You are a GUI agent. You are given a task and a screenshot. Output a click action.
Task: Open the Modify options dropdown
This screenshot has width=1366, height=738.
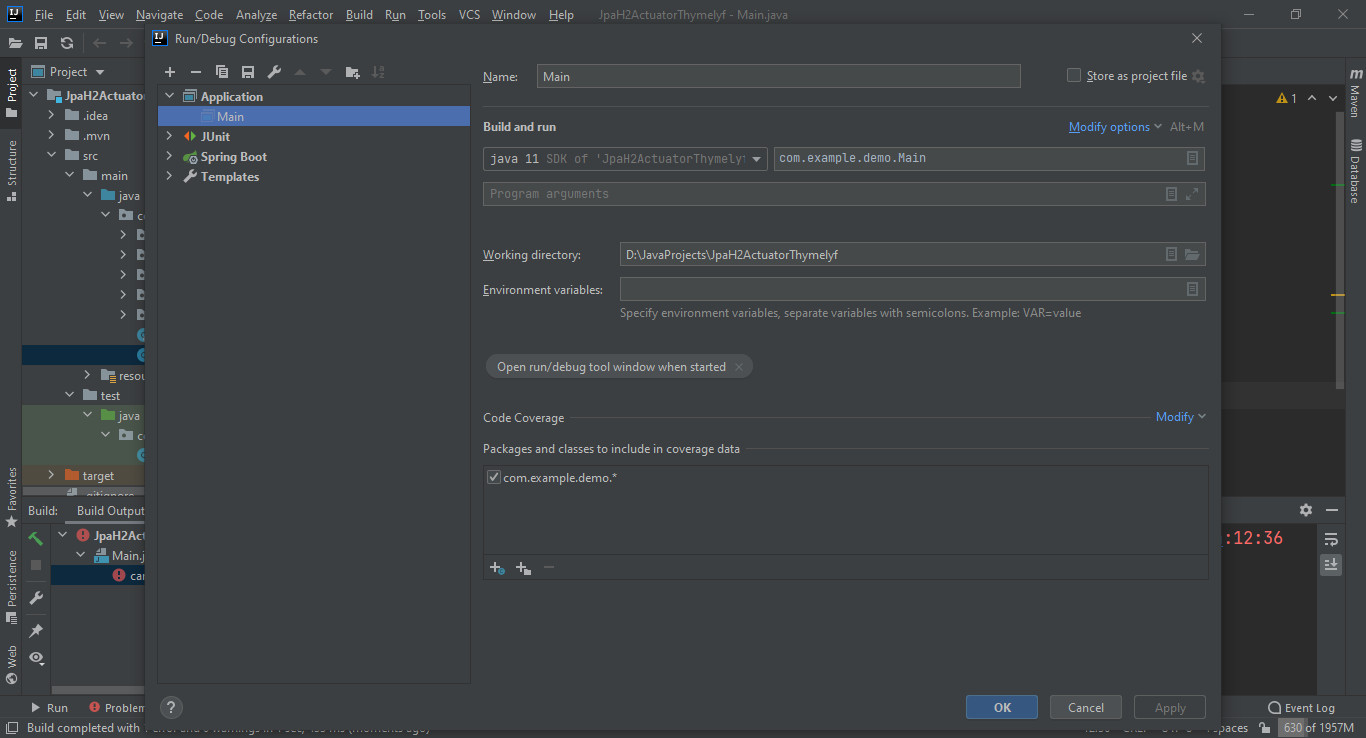point(1108,126)
